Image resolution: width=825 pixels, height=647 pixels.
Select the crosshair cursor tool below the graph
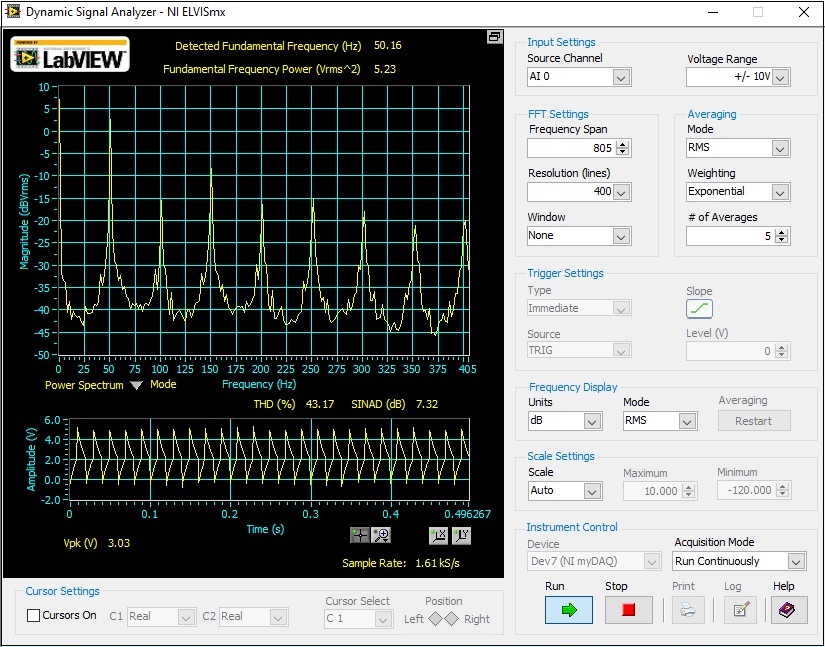pos(359,535)
